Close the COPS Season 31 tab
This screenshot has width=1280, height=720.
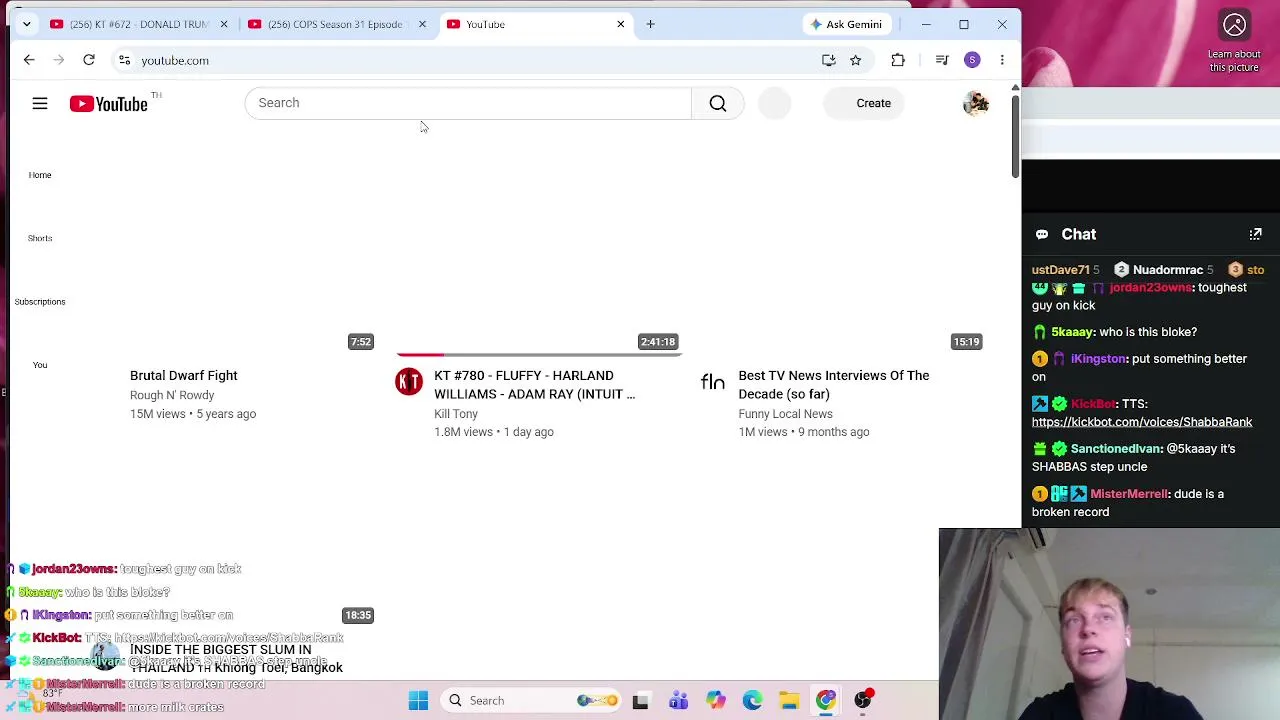click(422, 24)
